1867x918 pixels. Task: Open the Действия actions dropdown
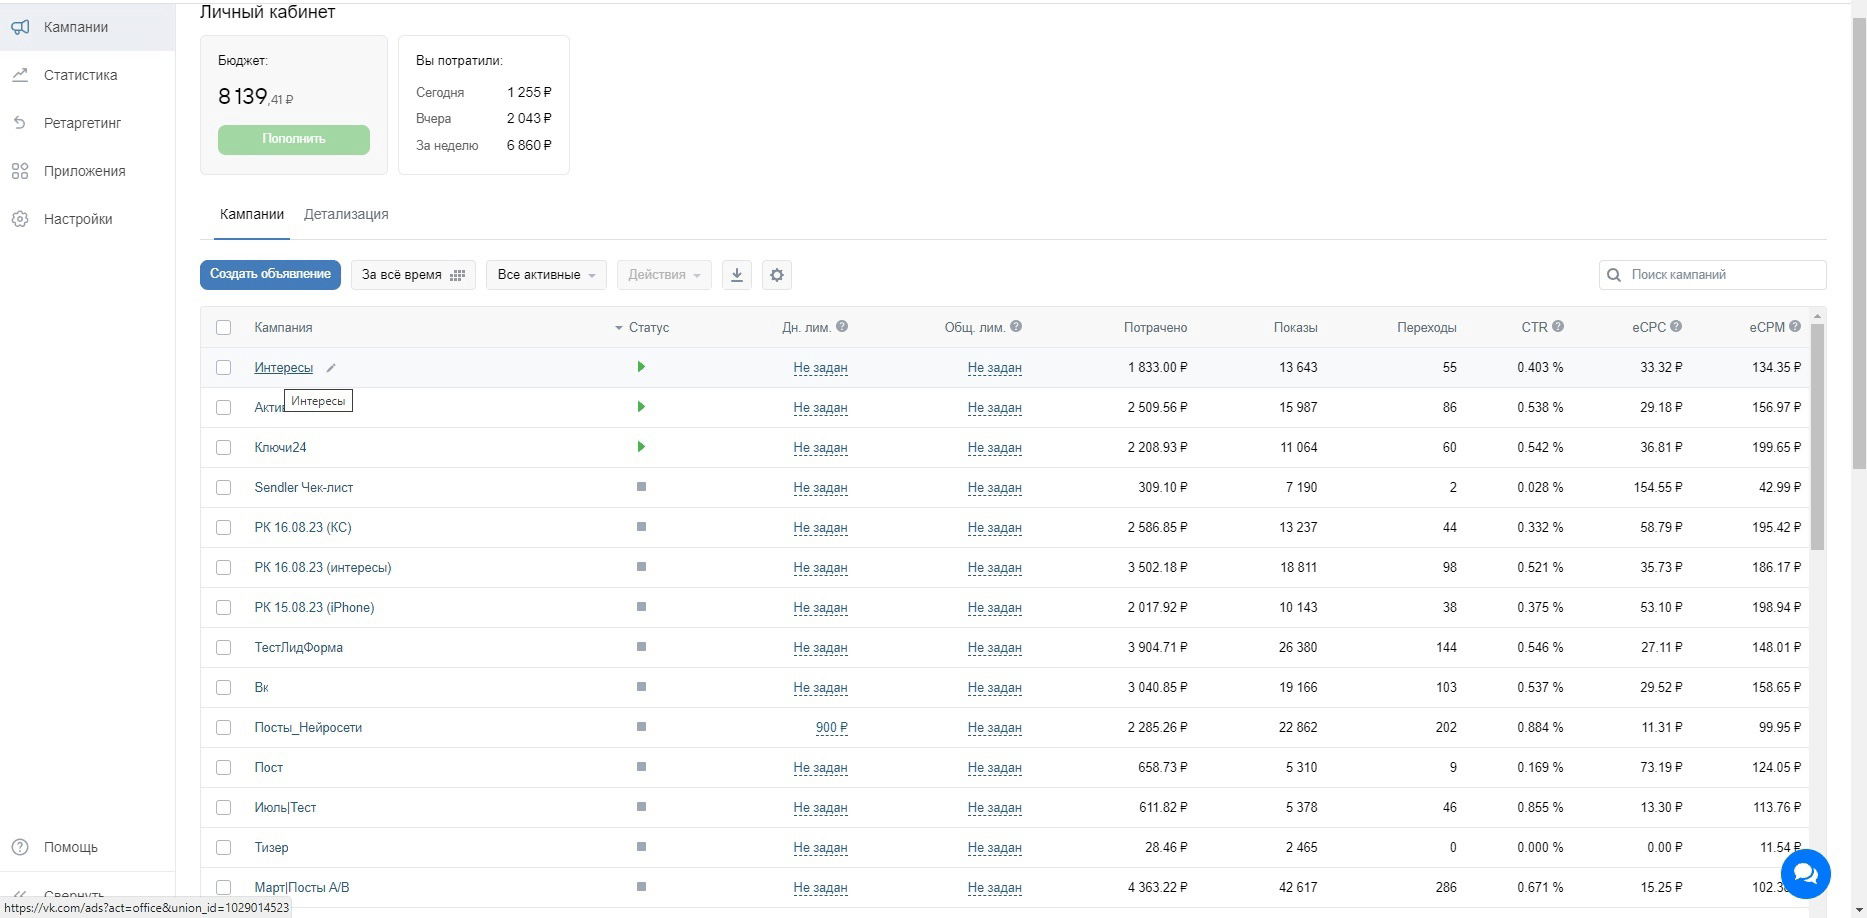[x=664, y=275]
